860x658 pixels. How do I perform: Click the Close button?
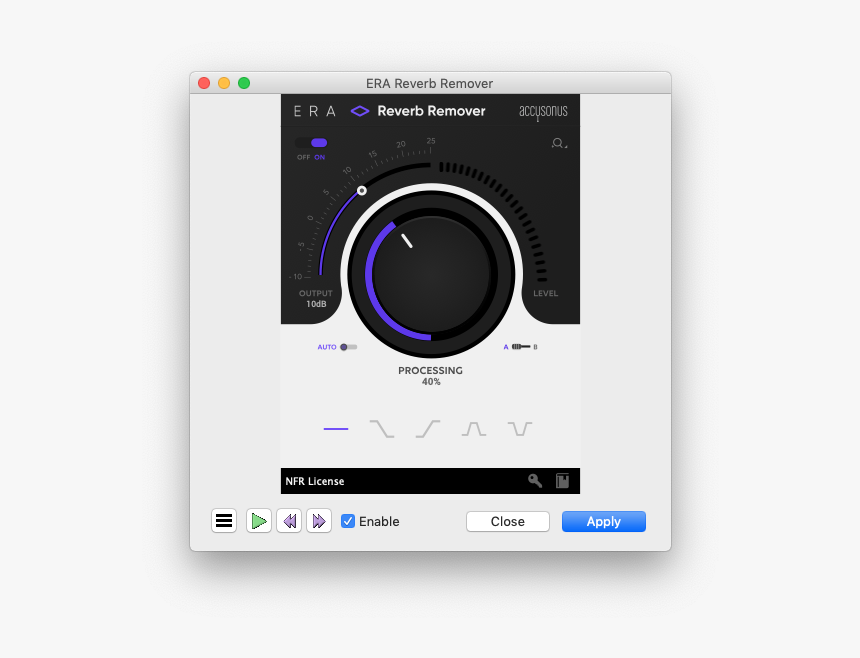(507, 521)
